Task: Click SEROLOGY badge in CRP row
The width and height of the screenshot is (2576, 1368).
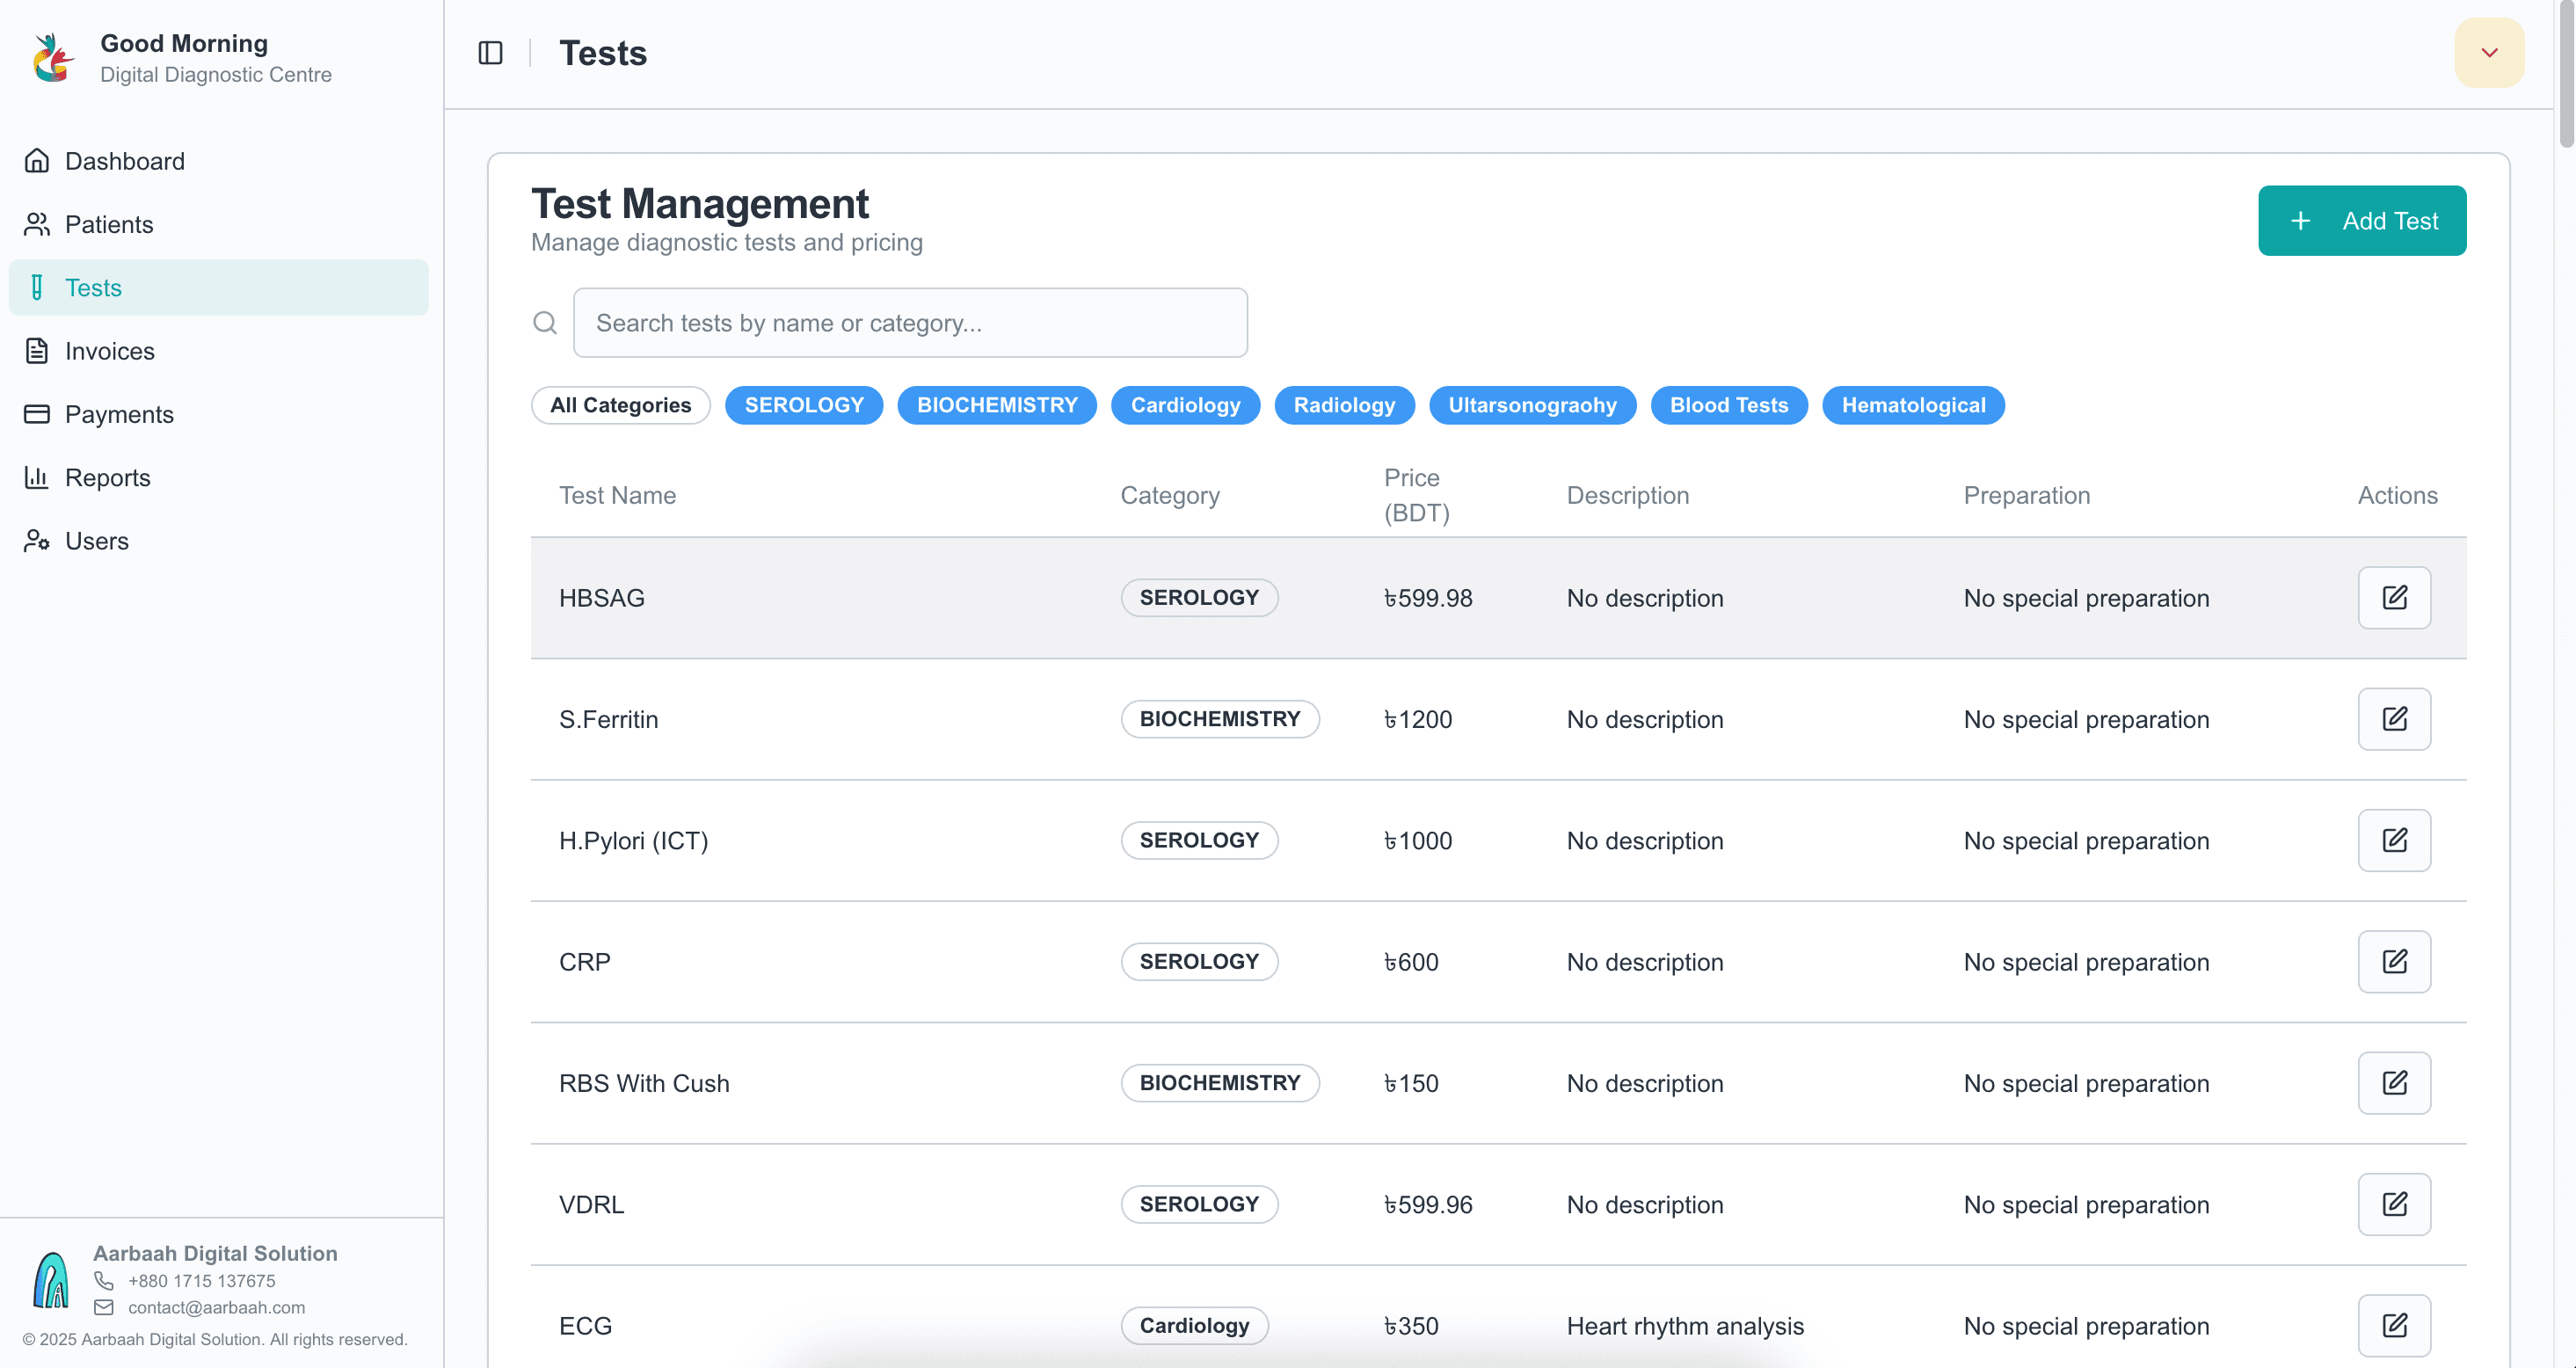Action: click(x=1199, y=962)
